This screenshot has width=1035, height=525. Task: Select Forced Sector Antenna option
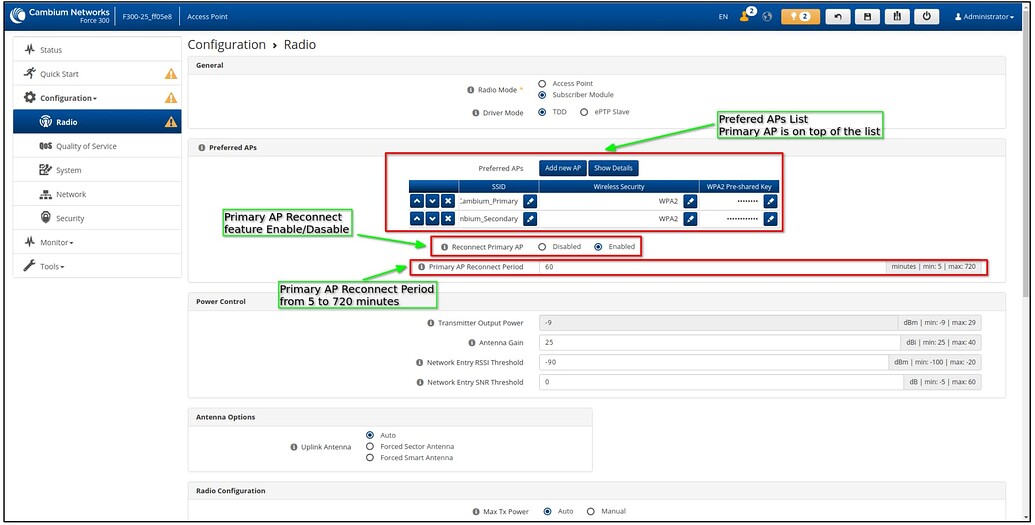pos(370,446)
